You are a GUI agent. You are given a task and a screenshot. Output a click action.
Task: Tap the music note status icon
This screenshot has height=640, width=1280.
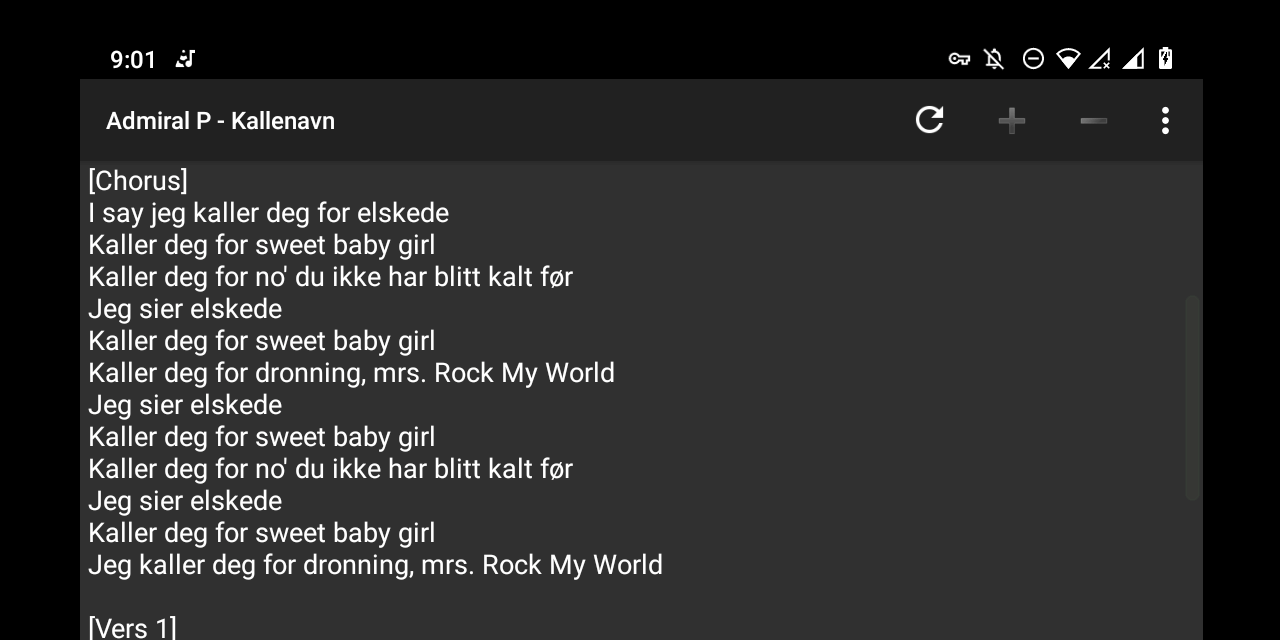pos(186,59)
